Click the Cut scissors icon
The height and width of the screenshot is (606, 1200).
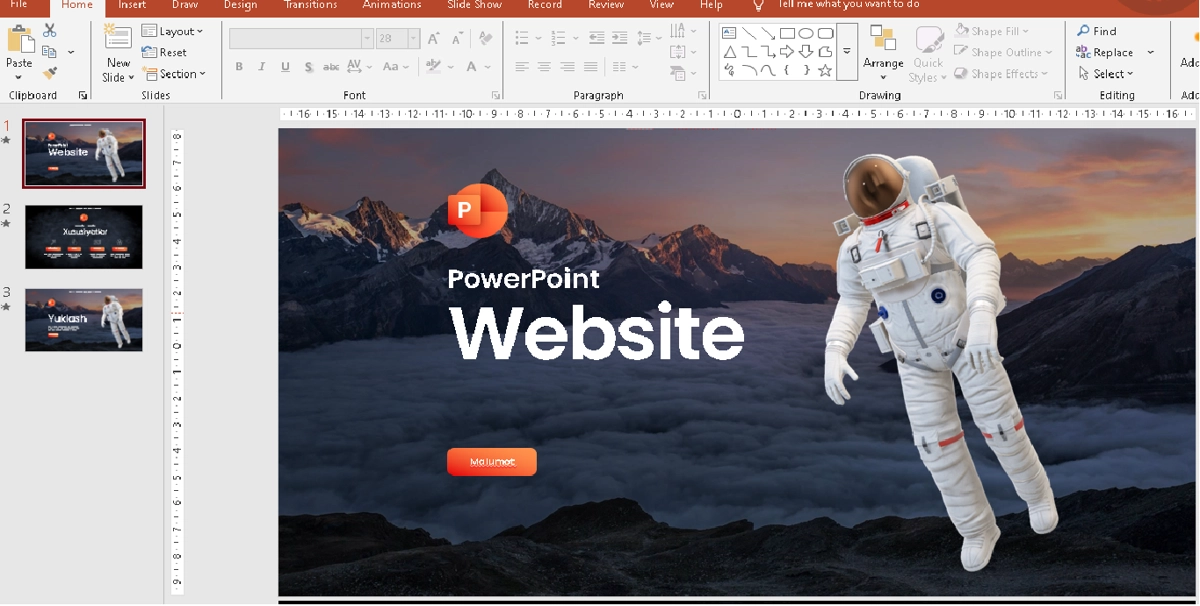pyautogui.click(x=50, y=31)
